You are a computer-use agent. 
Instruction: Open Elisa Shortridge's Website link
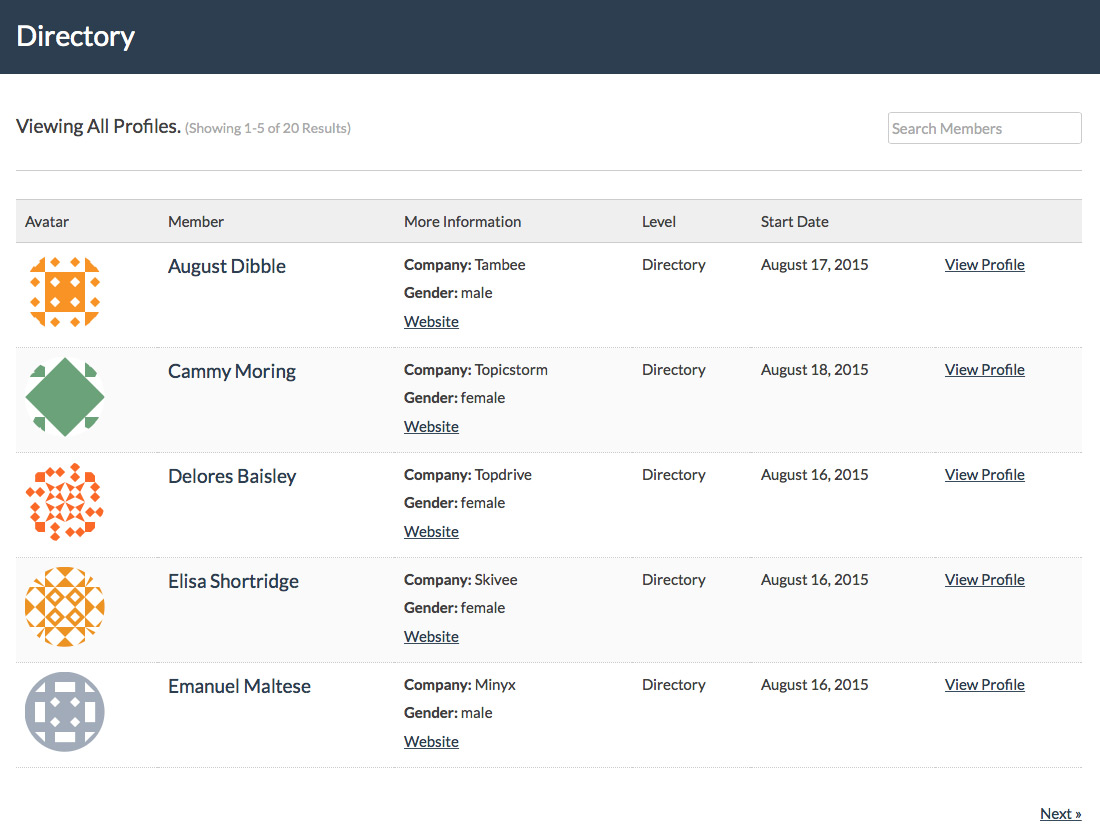click(431, 636)
